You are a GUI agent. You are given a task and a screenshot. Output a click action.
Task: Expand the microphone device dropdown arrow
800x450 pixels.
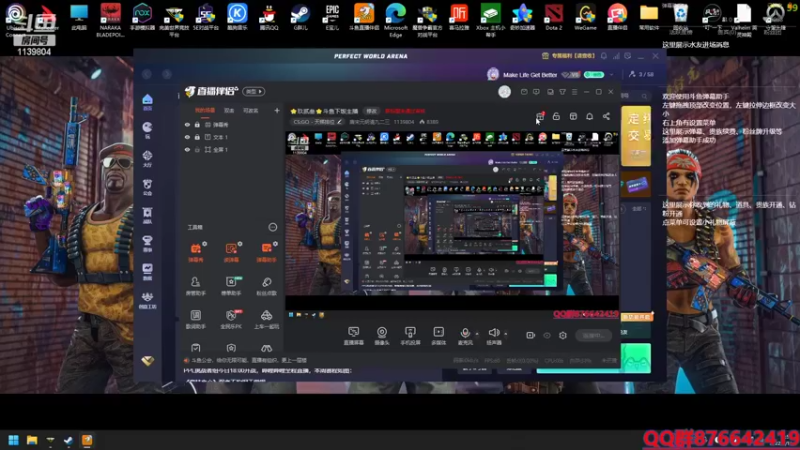click(x=477, y=334)
